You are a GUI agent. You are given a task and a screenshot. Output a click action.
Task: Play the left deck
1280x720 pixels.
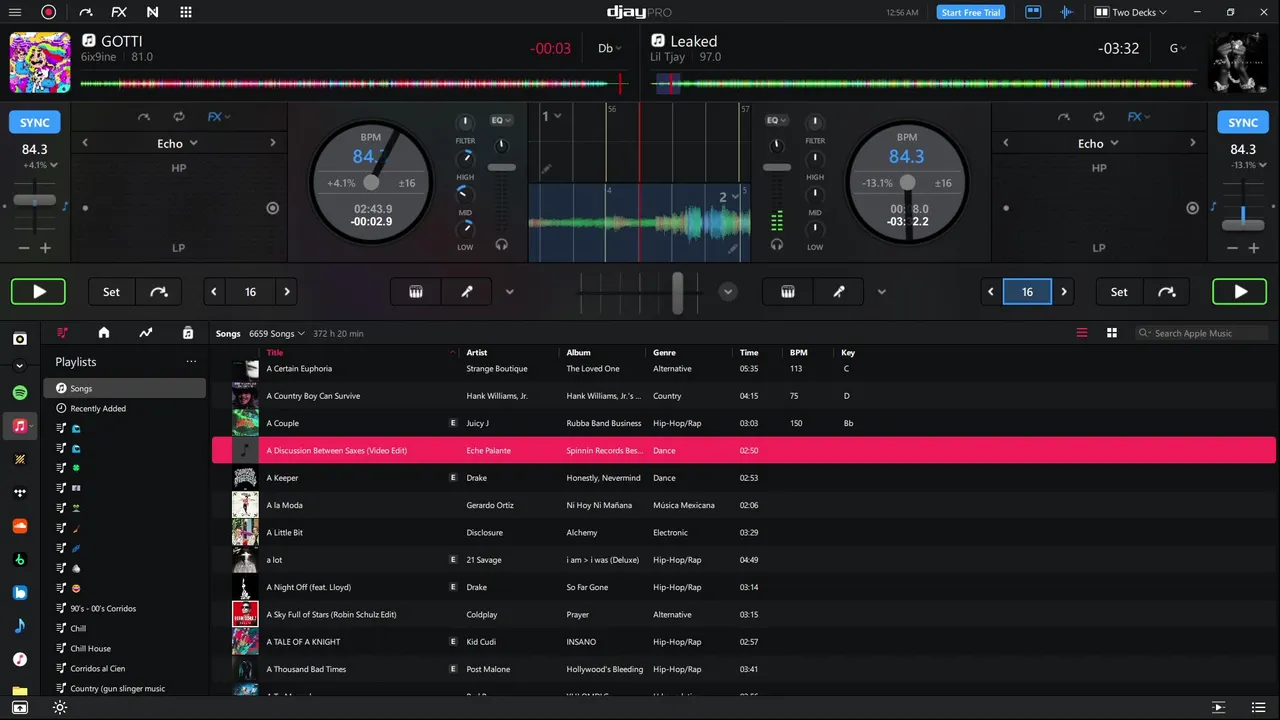[38, 292]
